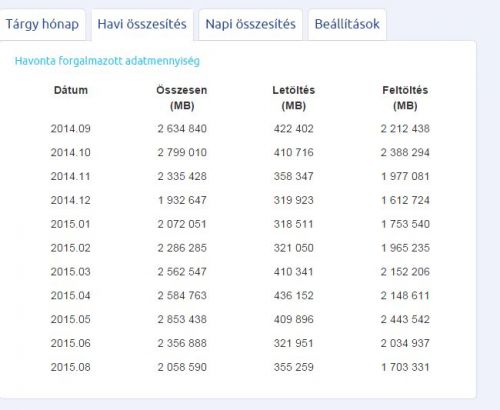Image resolution: width=500 pixels, height=410 pixels.
Task: Click the 2 335 428 total value
Action: [182, 176]
